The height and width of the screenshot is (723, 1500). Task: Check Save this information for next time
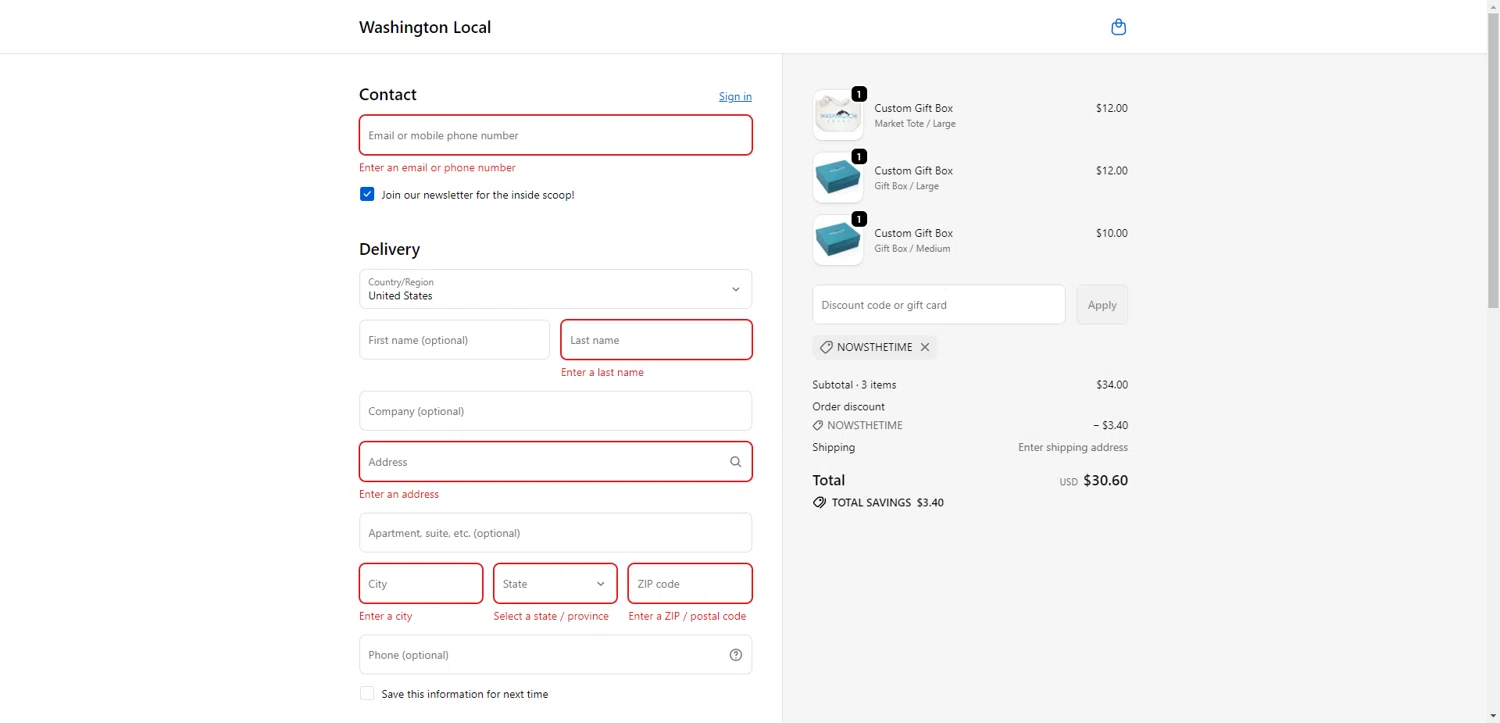tap(367, 693)
